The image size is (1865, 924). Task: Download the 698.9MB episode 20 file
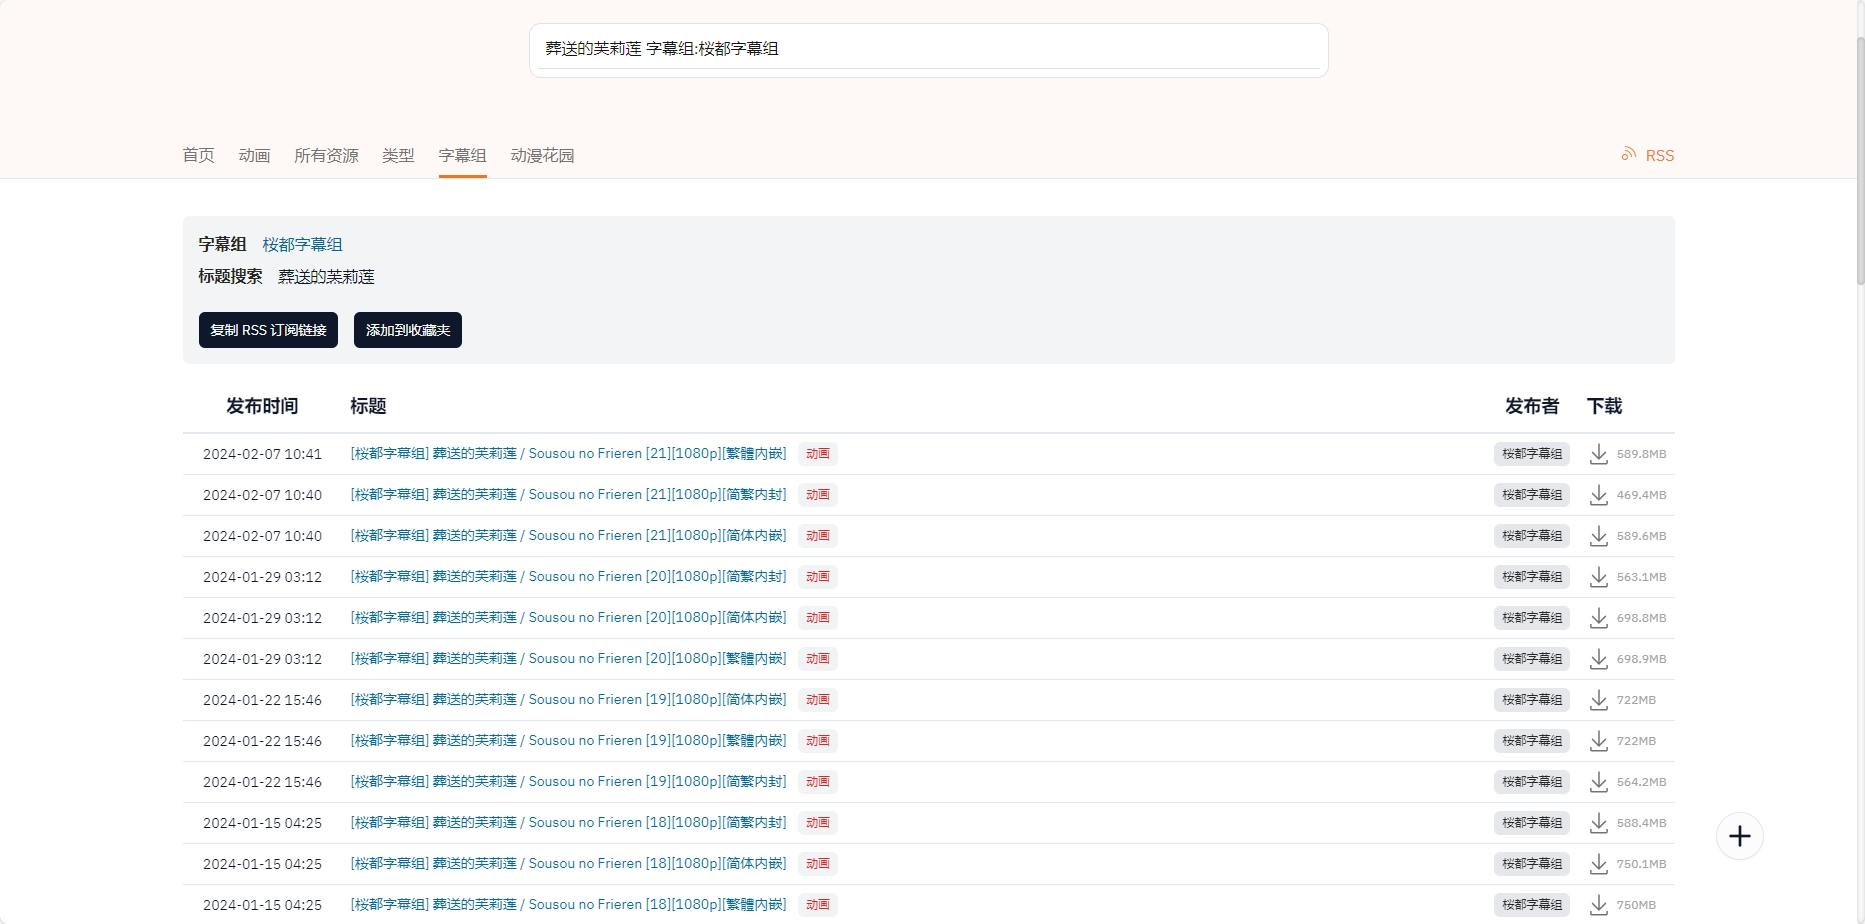coord(1598,659)
